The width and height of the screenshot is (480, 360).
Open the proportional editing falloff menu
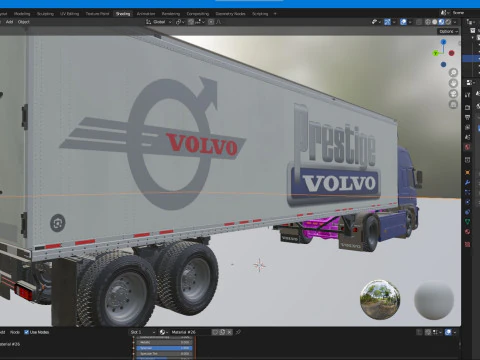(219, 22)
